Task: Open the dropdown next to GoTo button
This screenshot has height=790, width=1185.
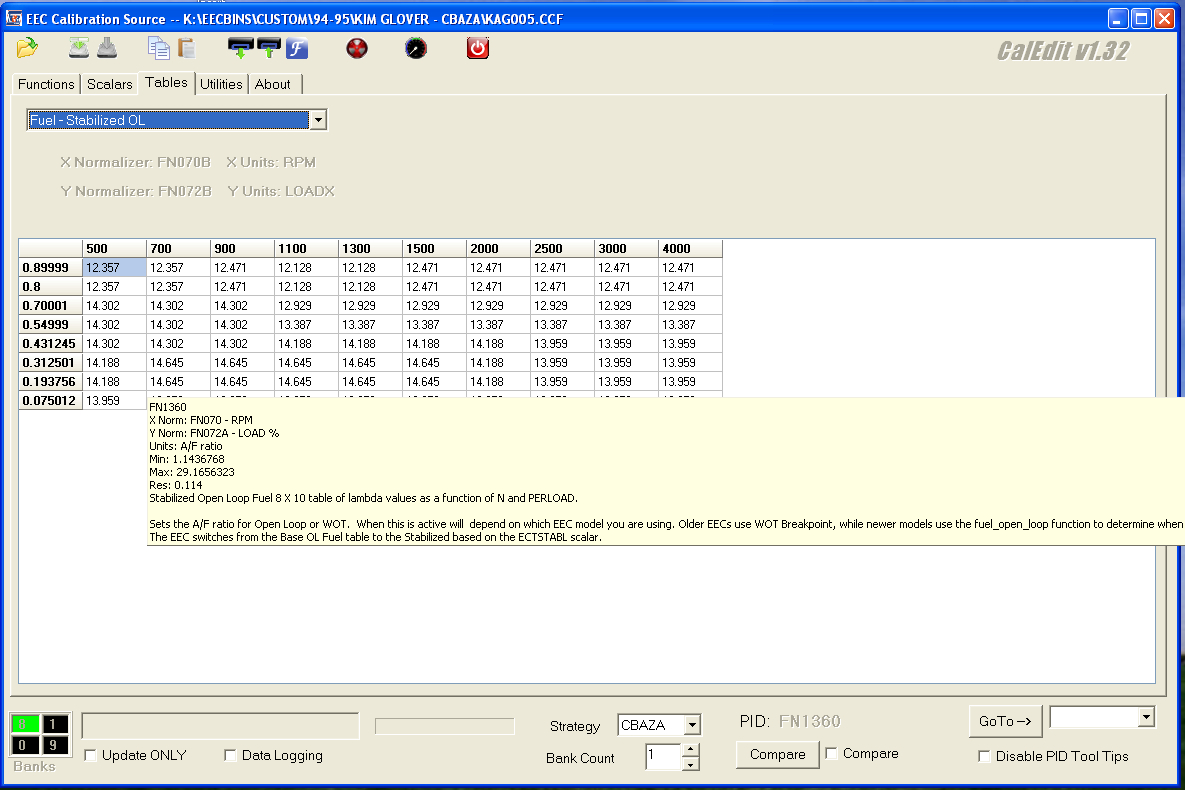Action: coord(1146,717)
